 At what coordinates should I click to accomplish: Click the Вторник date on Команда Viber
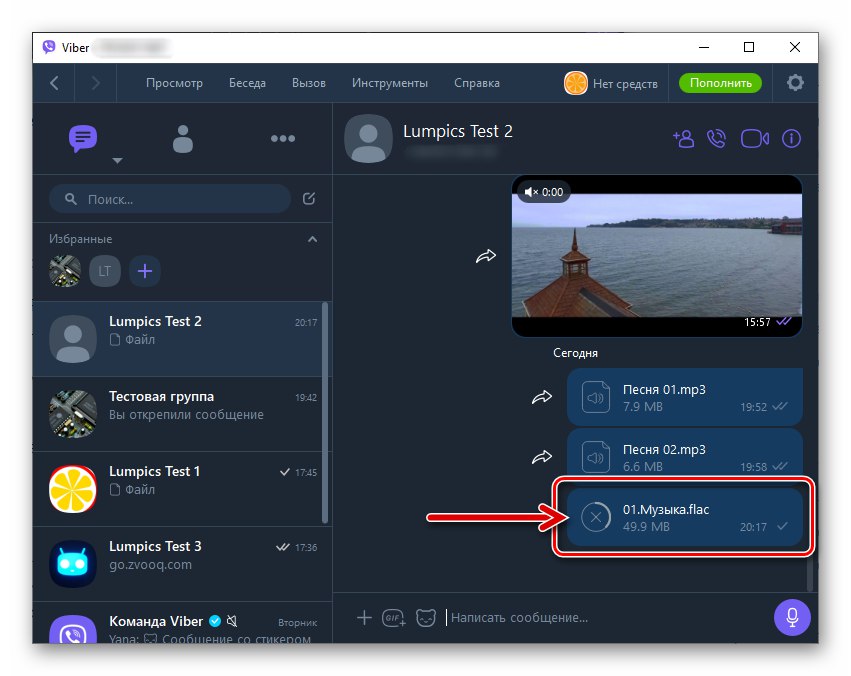(297, 623)
